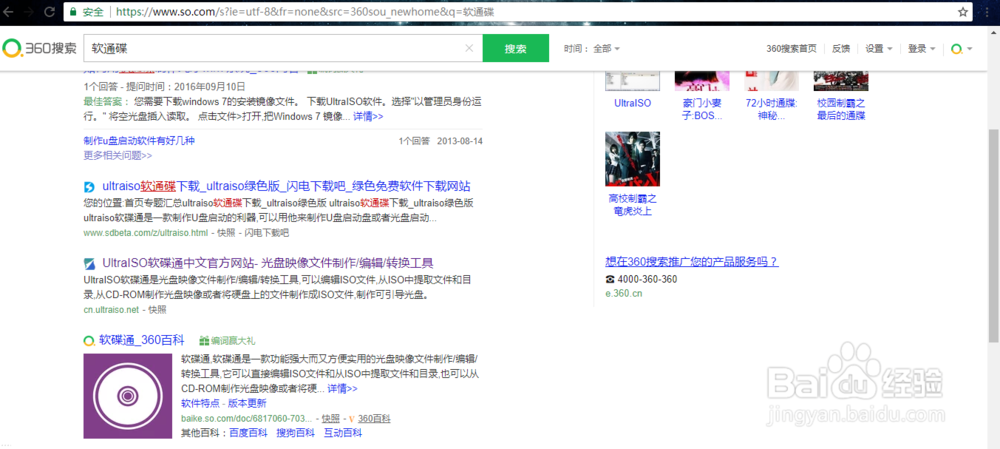Click 快照 link under sdbeta result

click(226, 233)
